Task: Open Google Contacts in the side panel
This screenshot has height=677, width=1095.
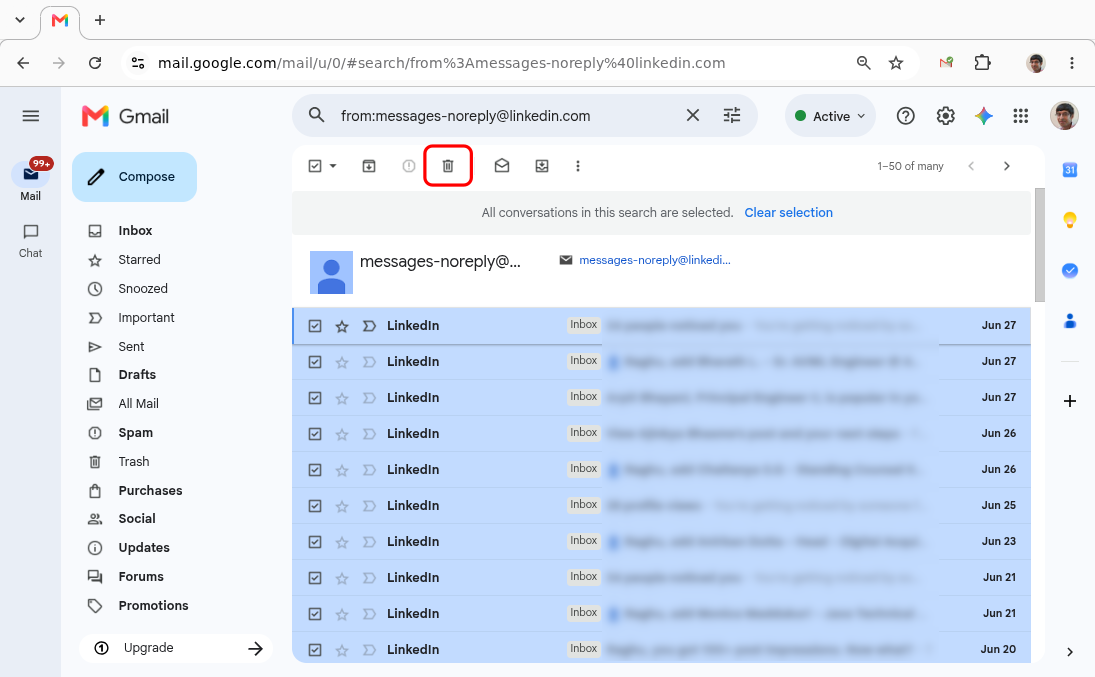Action: click(x=1070, y=321)
